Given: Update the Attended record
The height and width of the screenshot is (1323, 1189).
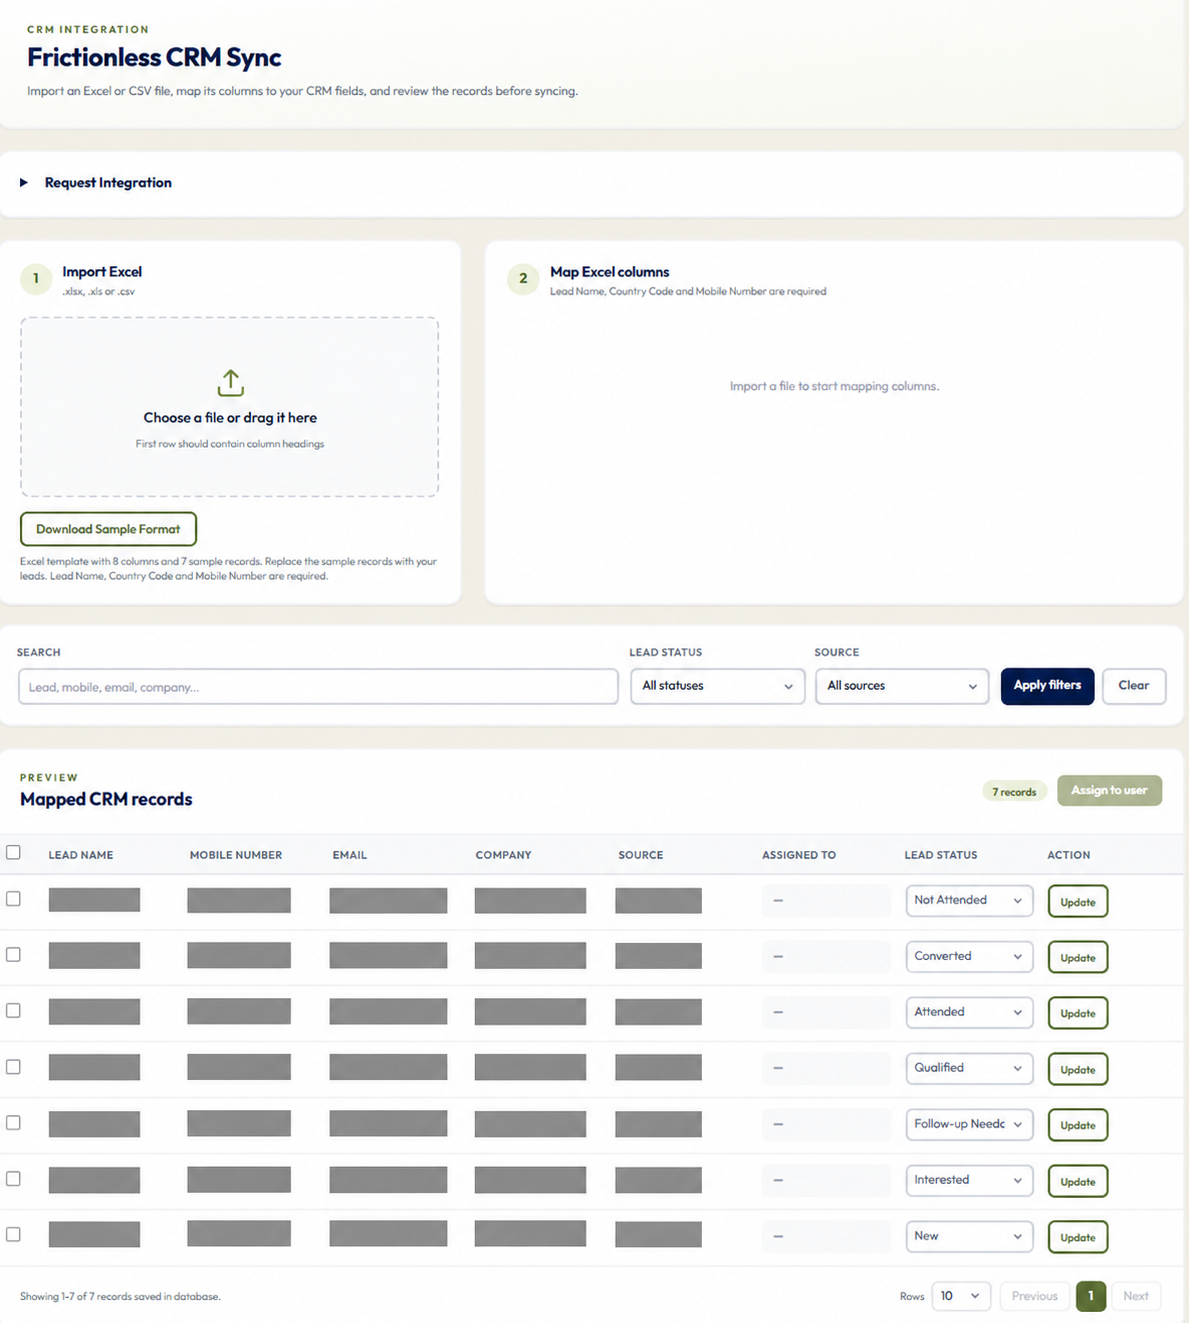Looking at the screenshot, I should (1078, 1014).
